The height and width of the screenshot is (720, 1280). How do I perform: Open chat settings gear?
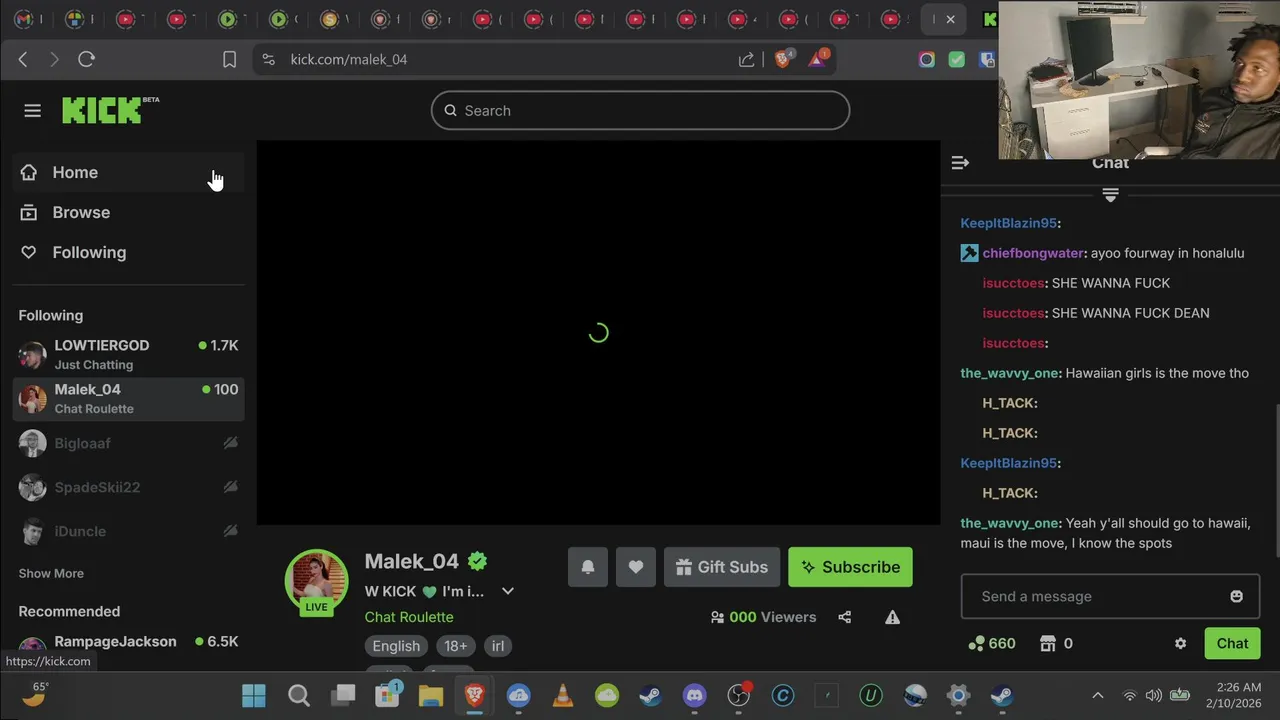[x=1180, y=643]
